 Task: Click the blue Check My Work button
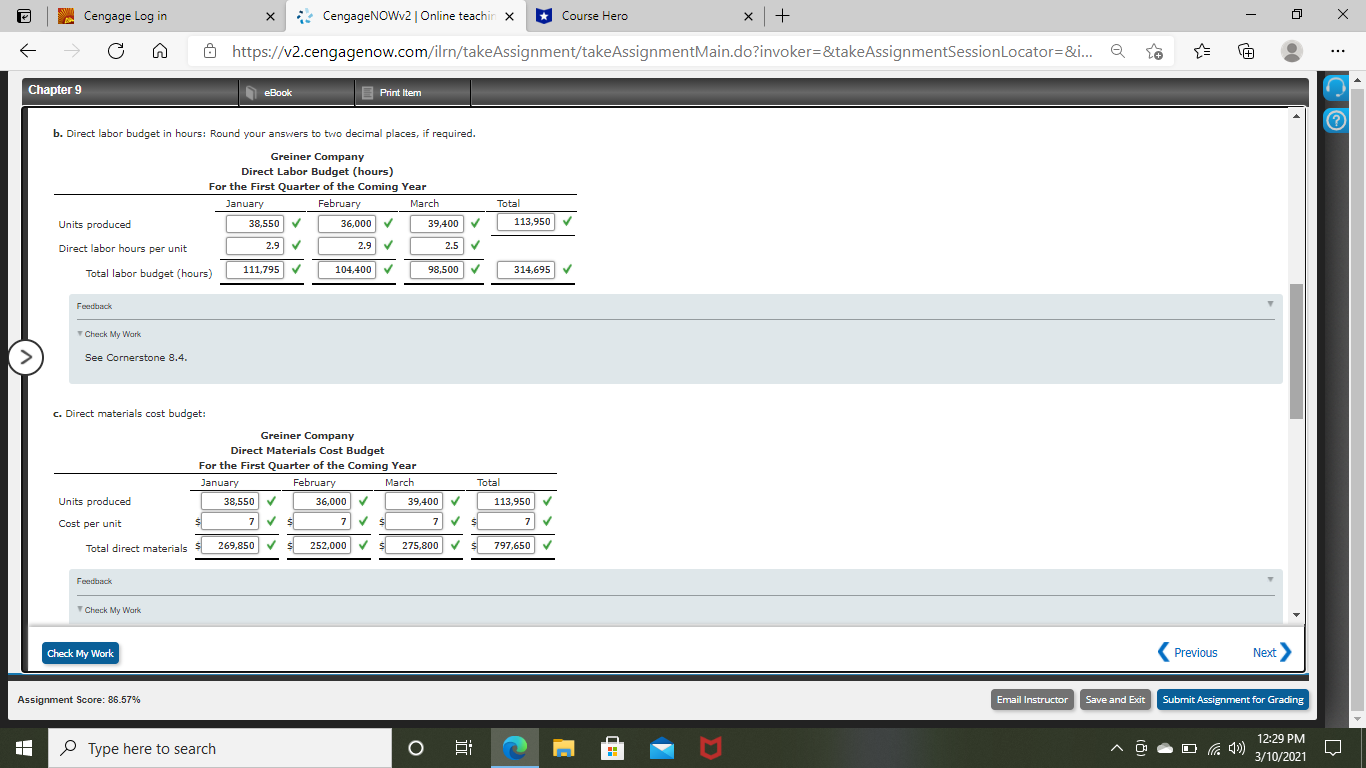[81, 653]
